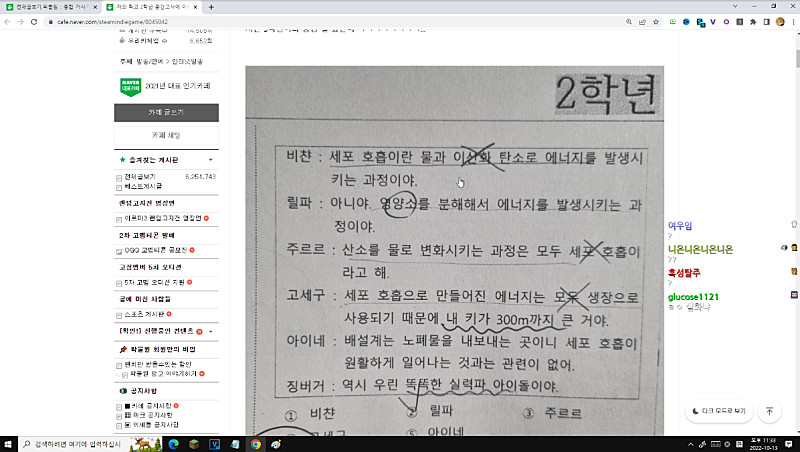Click the badge icon next to 혹성탈주
The width and height of the screenshot is (800, 452).
coord(794,271)
